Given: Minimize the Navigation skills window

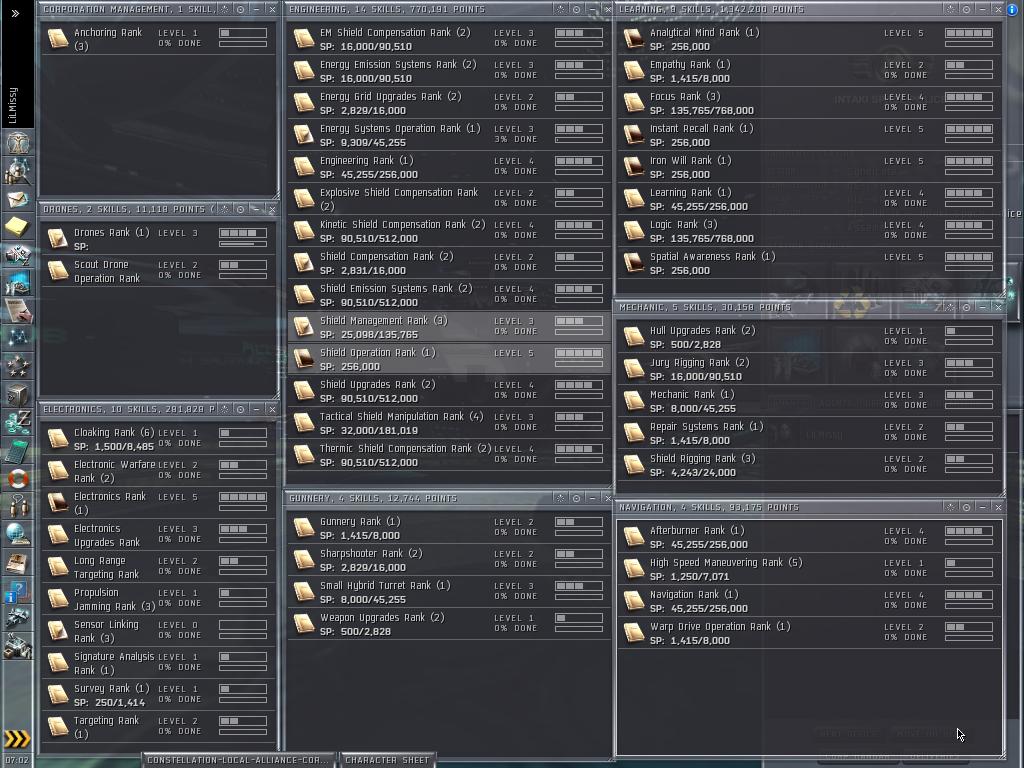Looking at the screenshot, I should [x=982, y=507].
